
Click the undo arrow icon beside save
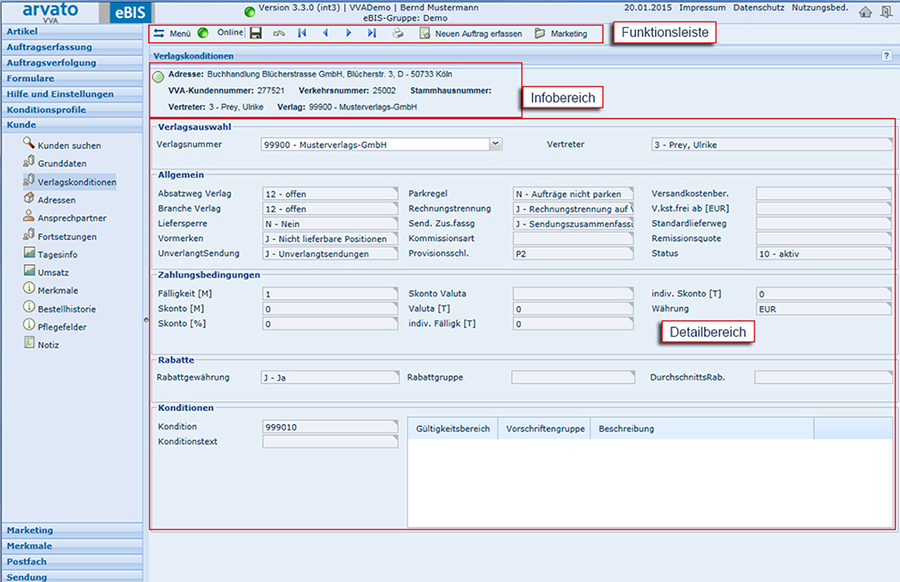[279, 33]
